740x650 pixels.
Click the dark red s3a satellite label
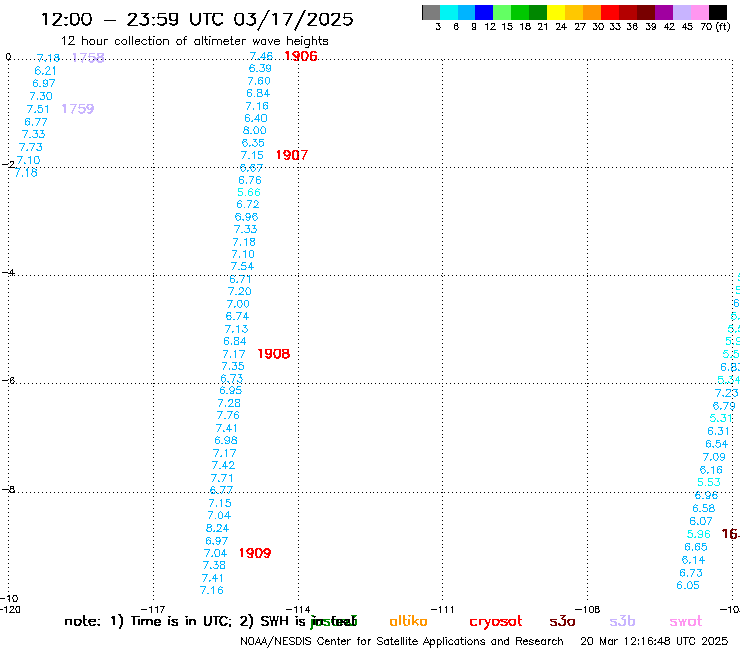pyautogui.click(x=562, y=621)
